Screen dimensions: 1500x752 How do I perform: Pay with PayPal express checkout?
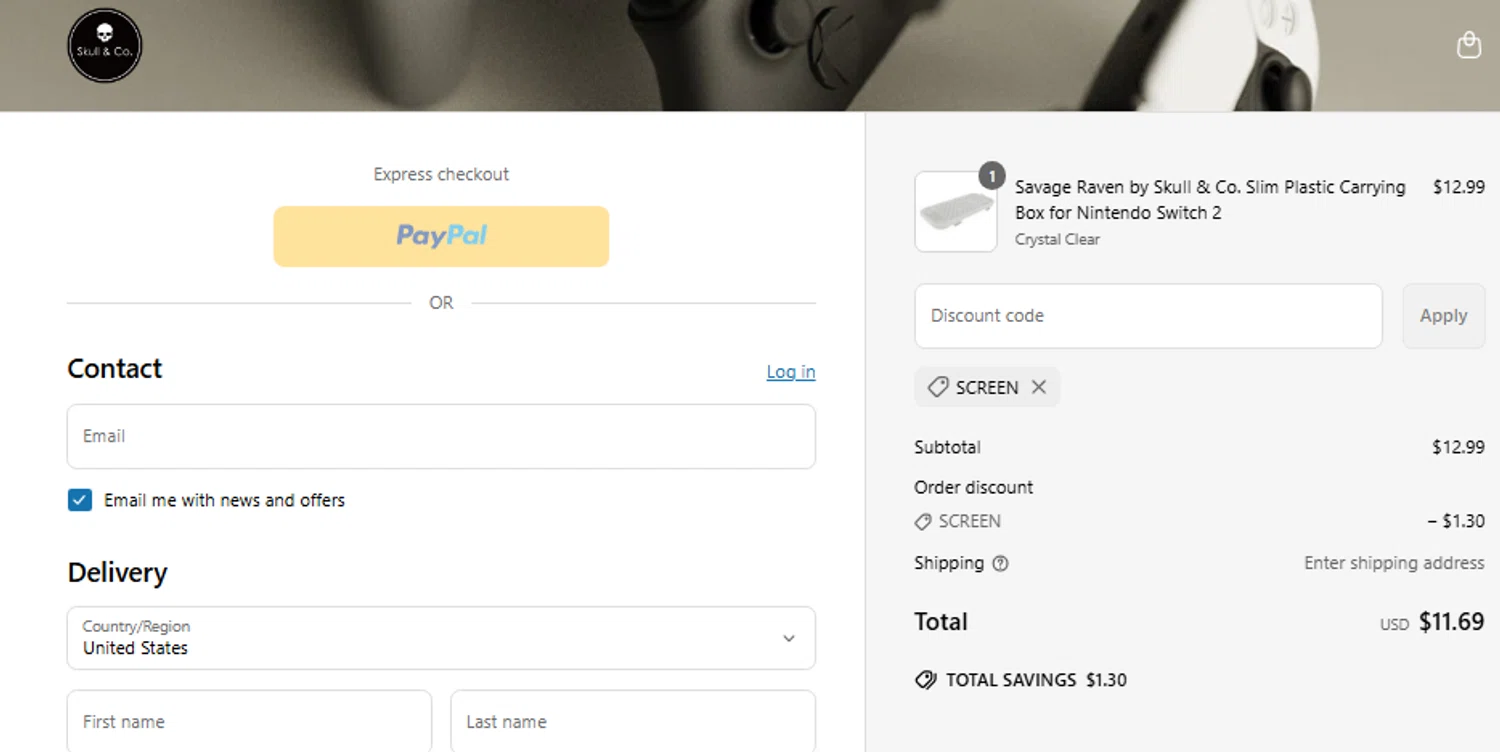click(x=441, y=236)
